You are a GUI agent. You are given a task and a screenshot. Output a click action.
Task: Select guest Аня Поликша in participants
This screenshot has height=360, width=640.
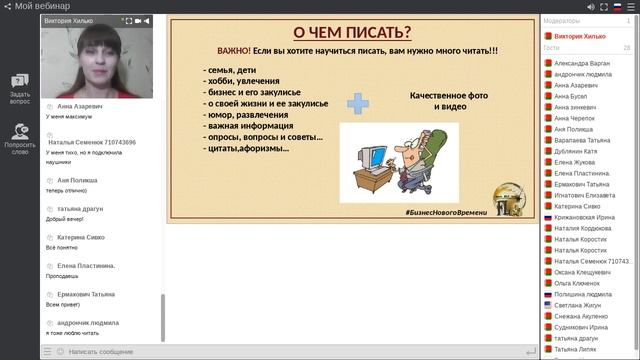pos(573,129)
